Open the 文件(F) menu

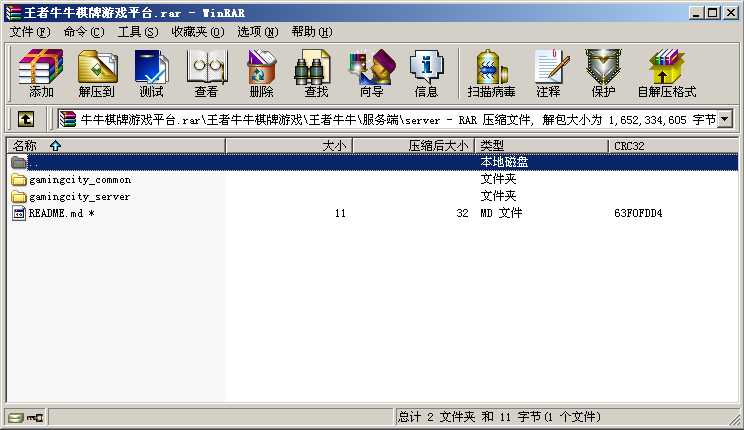(30, 32)
